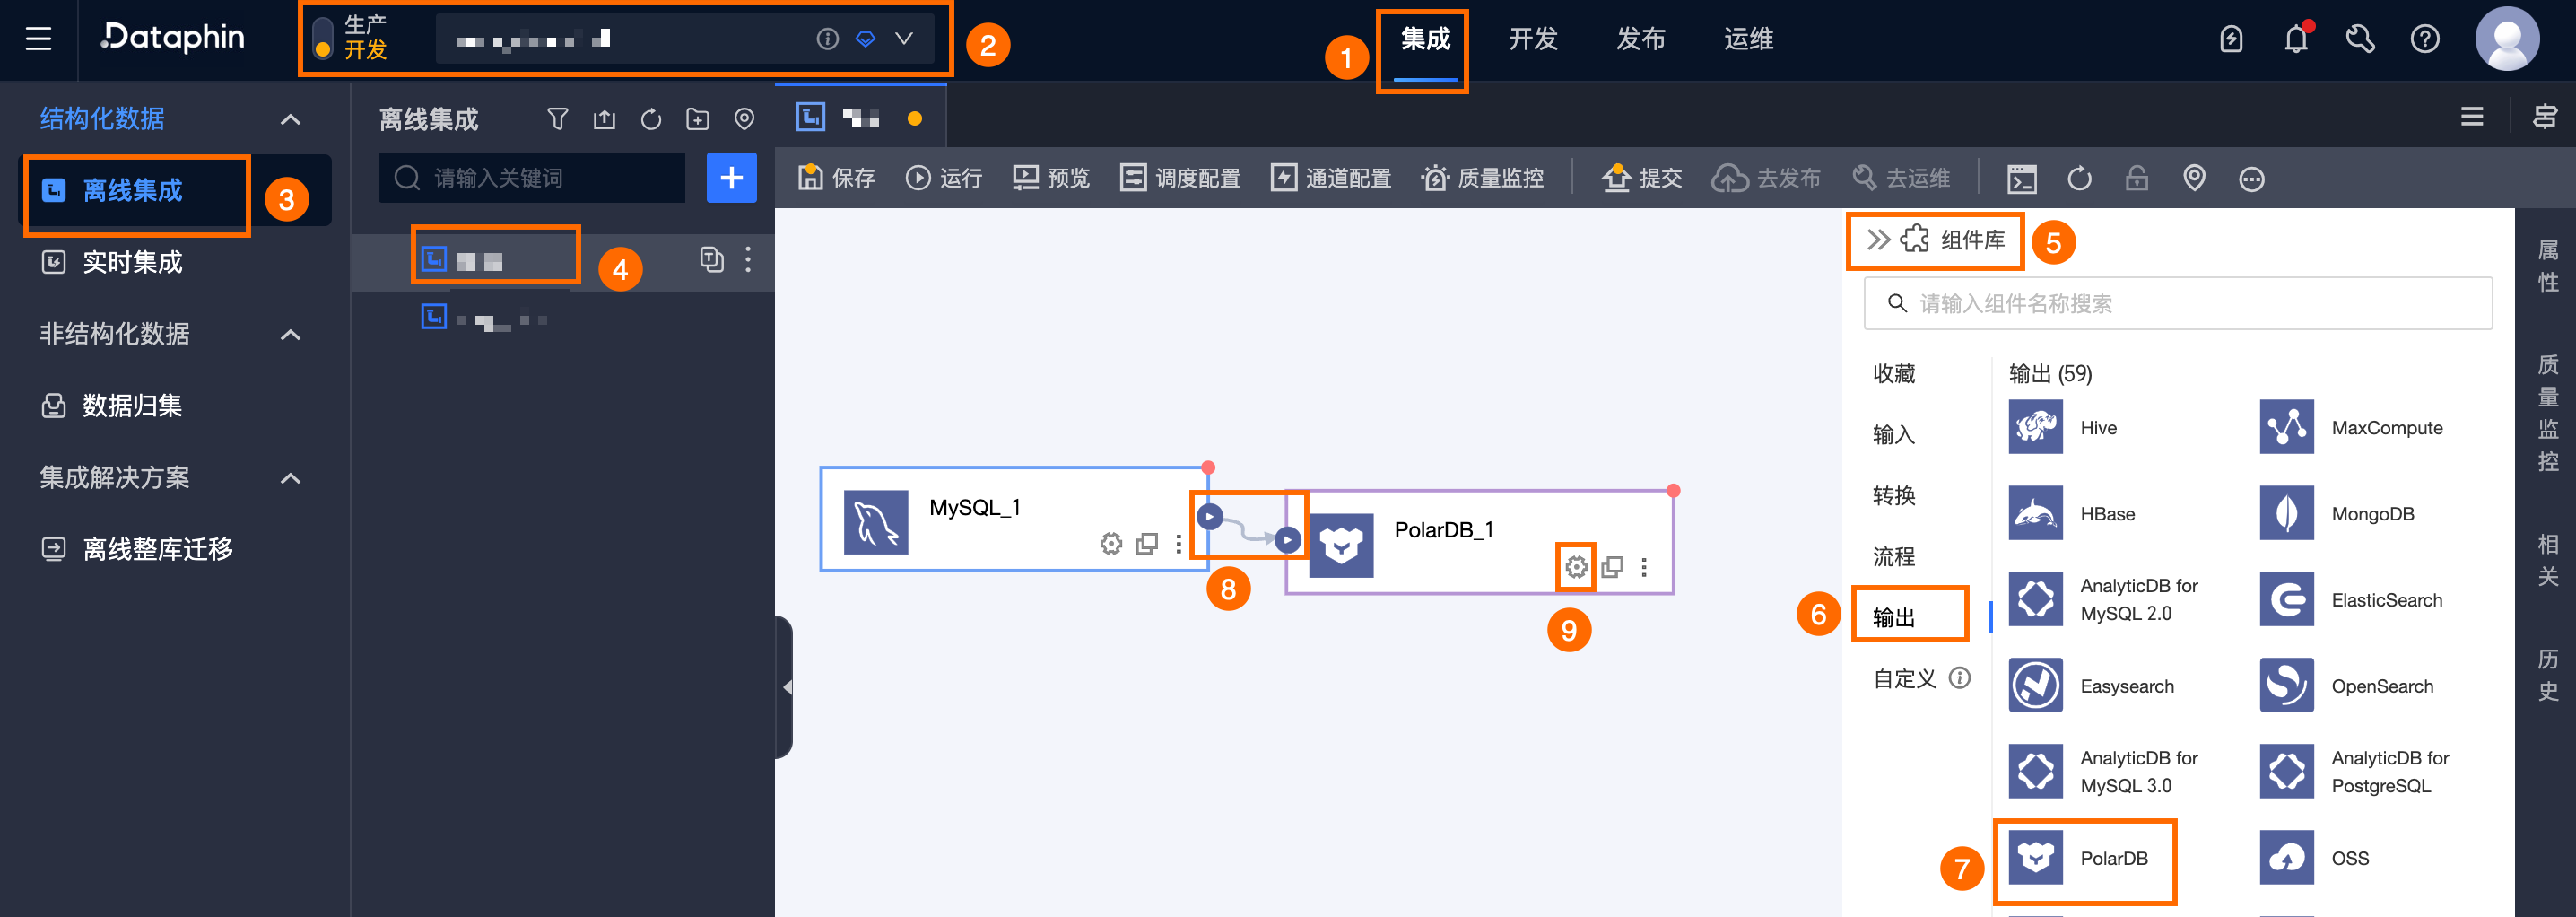Open the lightning quick-action icon
This screenshot has width=2576, height=917.
pos(2231,39)
